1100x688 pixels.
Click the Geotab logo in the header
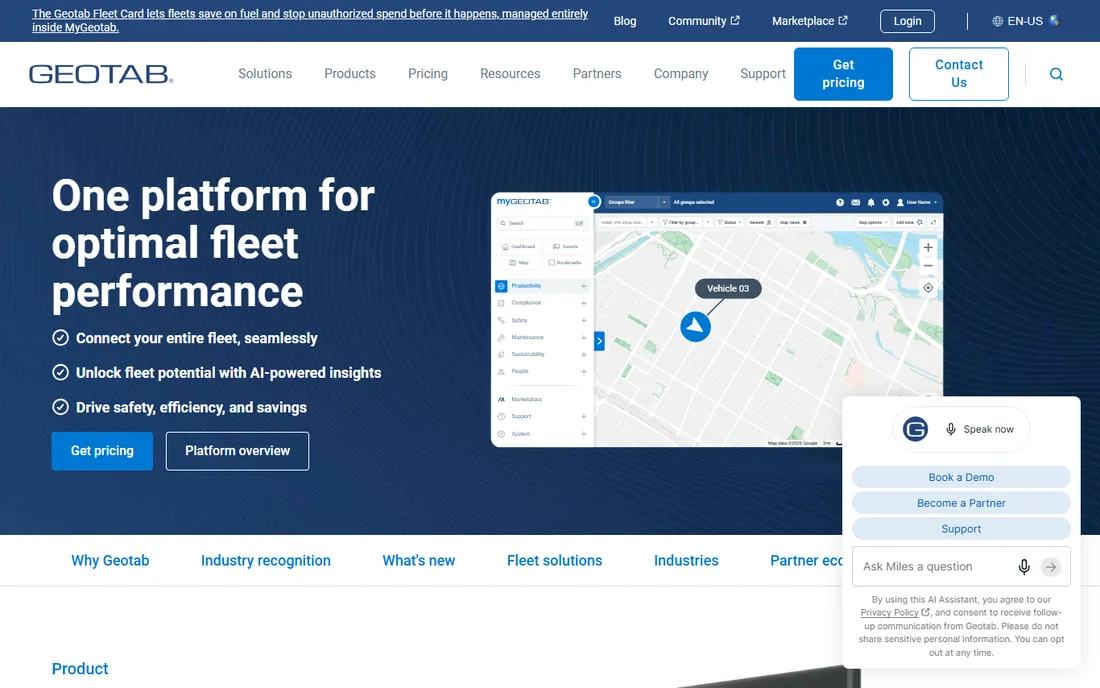point(101,74)
